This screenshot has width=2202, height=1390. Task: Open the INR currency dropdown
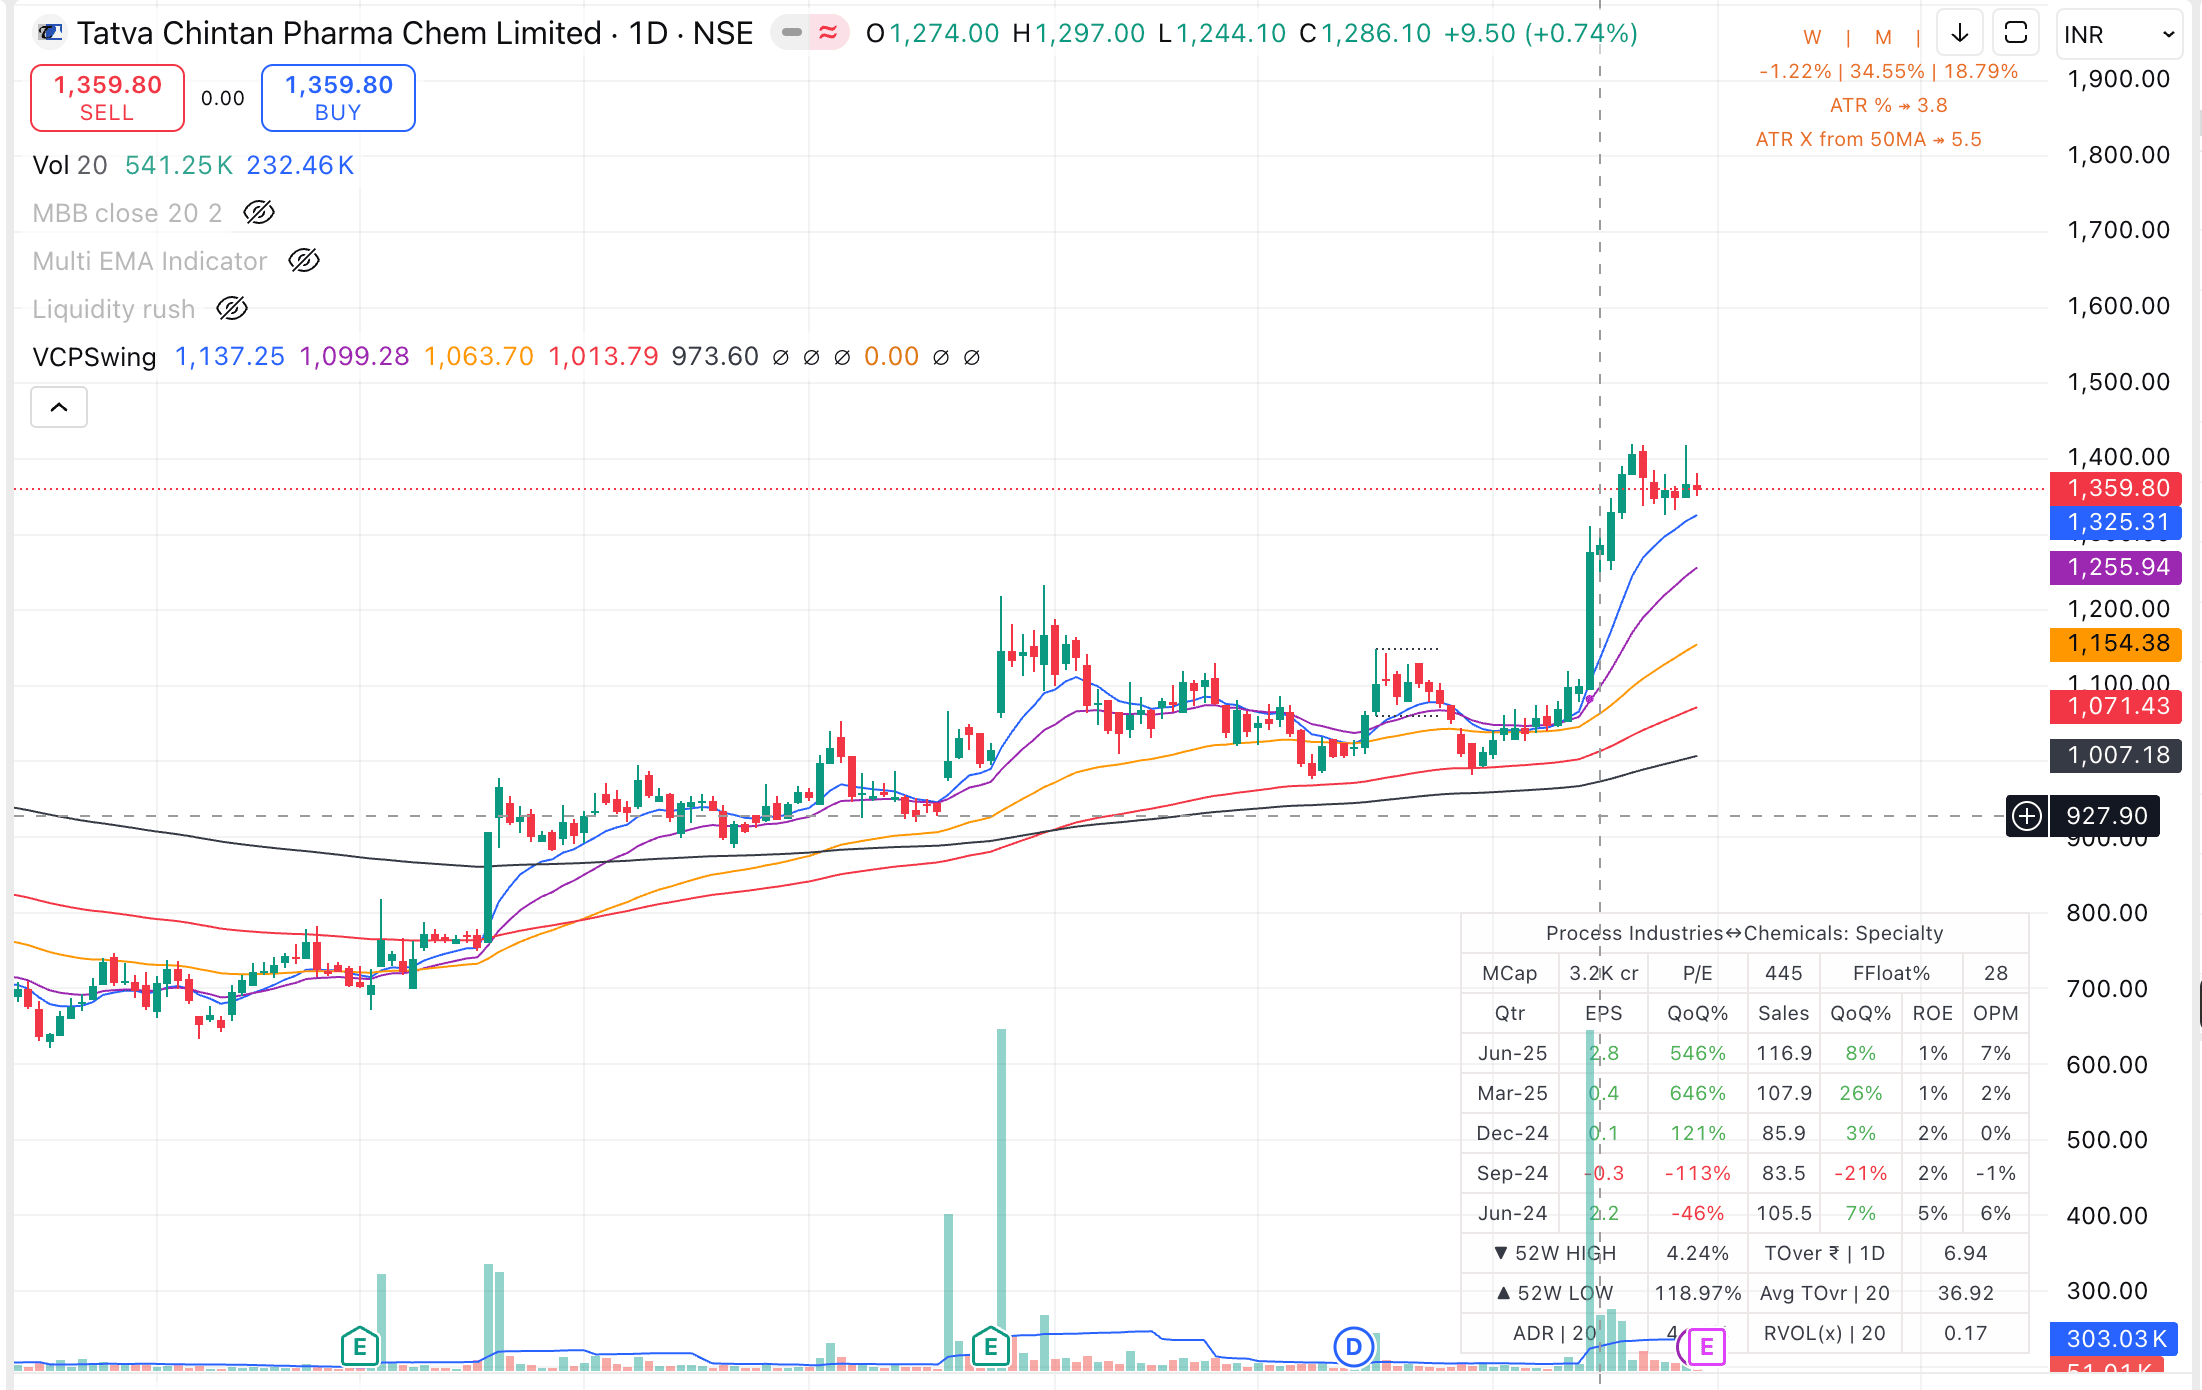[2118, 35]
